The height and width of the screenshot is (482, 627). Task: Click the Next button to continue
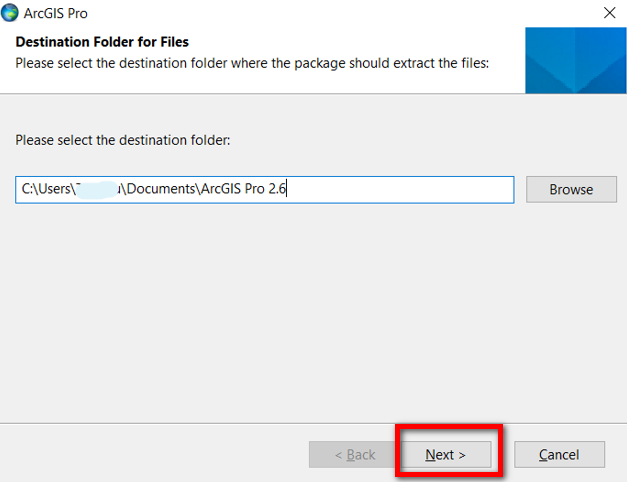click(x=446, y=454)
